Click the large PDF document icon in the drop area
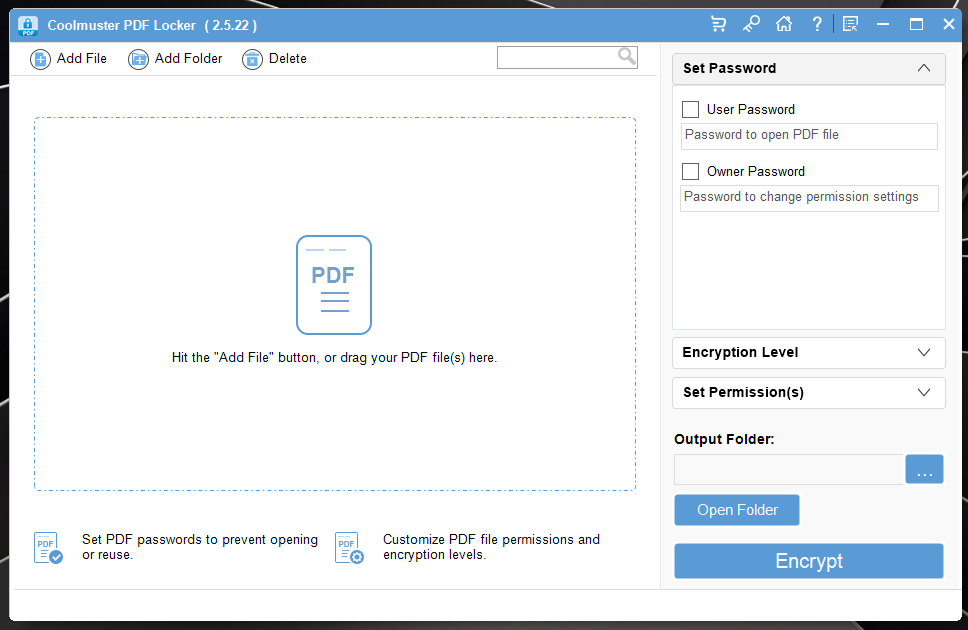 (334, 285)
